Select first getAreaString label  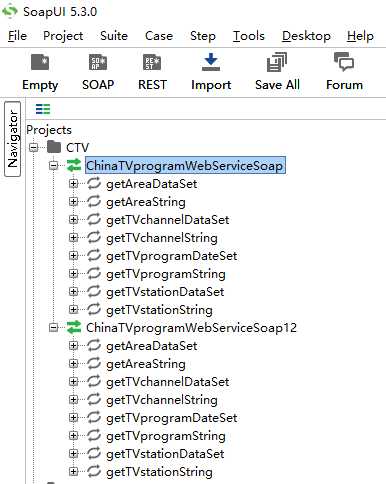146,202
